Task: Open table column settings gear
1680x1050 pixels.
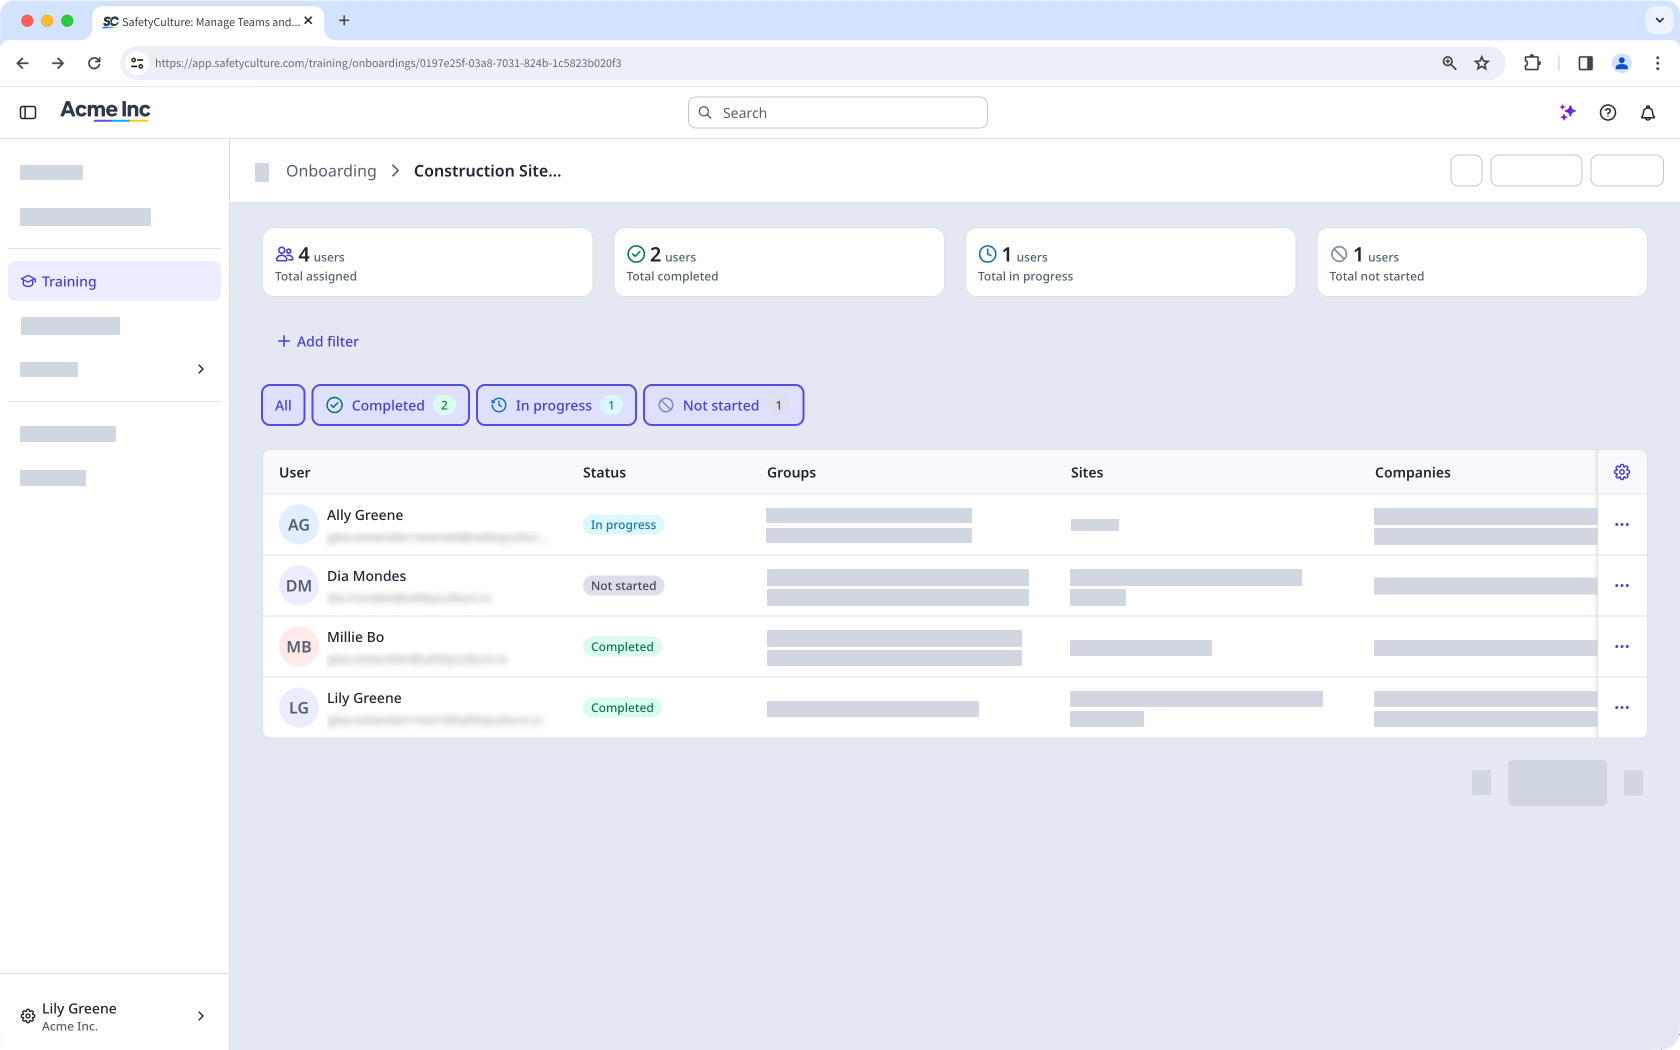Action: pos(1622,472)
